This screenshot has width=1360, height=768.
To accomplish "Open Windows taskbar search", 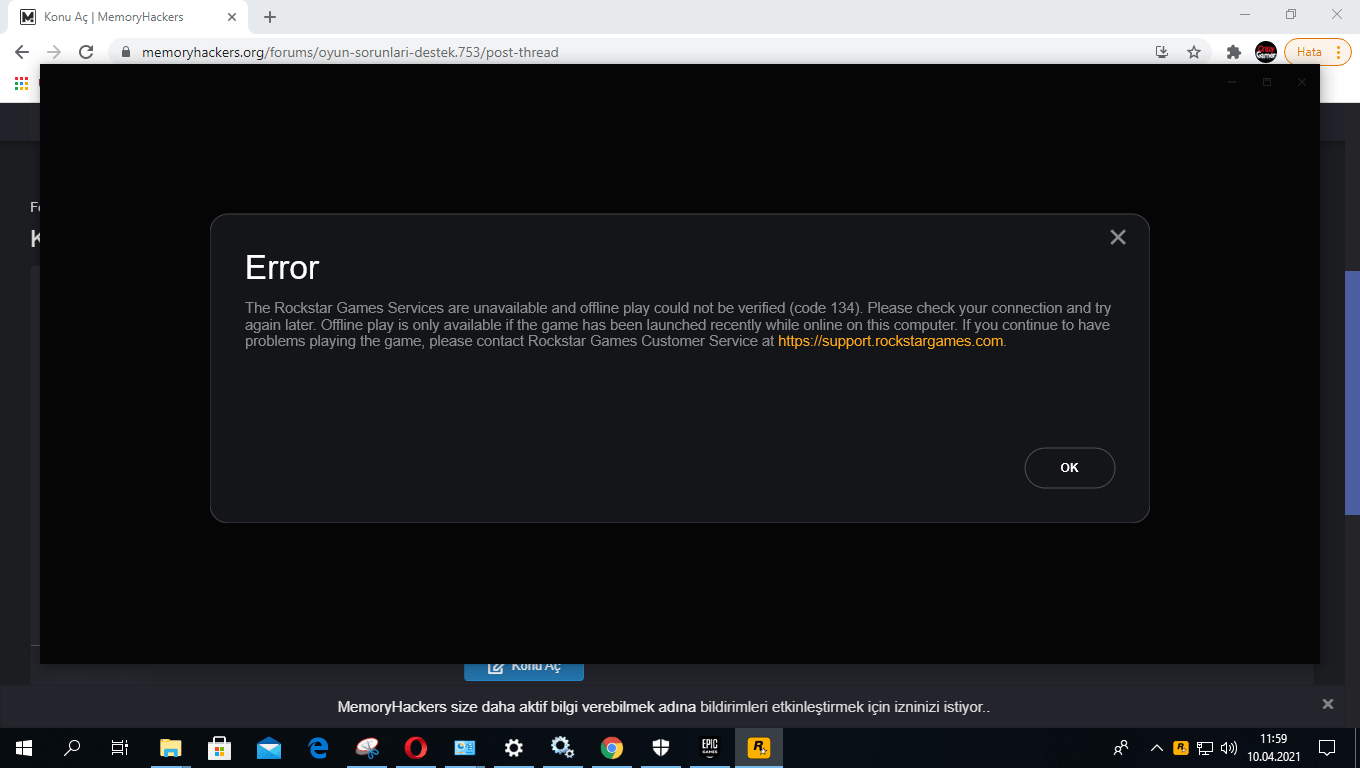I will pos(72,748).
